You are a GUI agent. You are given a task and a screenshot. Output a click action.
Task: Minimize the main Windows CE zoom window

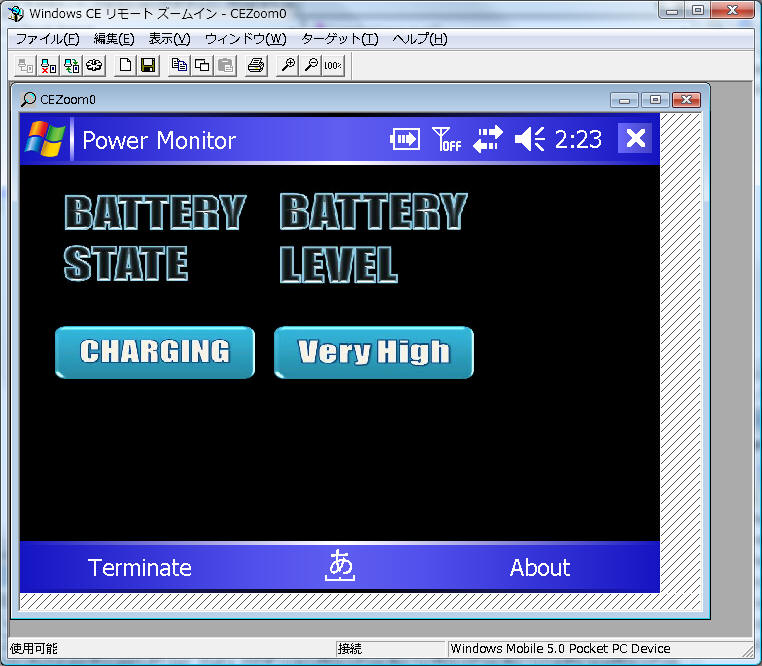pyautogui.click(x=673, y=10)
